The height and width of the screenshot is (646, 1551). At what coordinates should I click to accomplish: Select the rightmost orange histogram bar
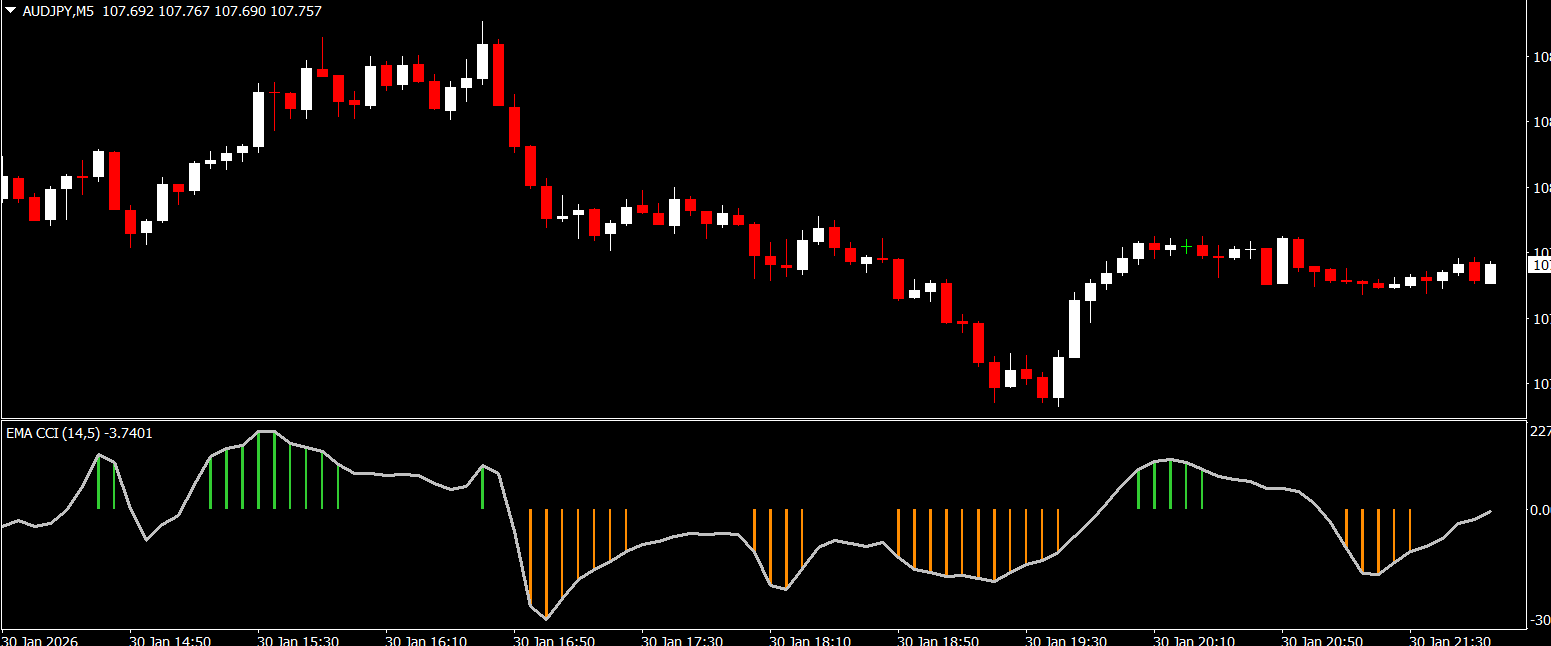click(1410, 530)
